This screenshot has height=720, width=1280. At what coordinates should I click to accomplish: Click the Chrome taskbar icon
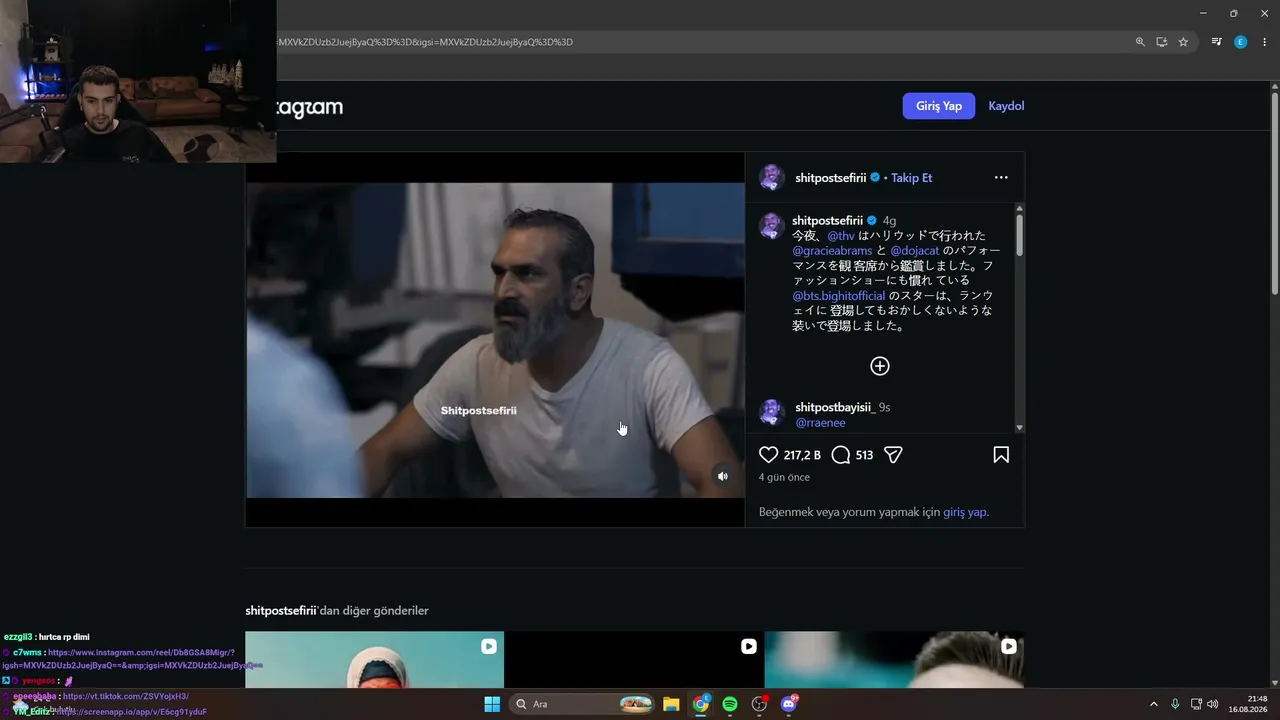[x=701, y=704]
